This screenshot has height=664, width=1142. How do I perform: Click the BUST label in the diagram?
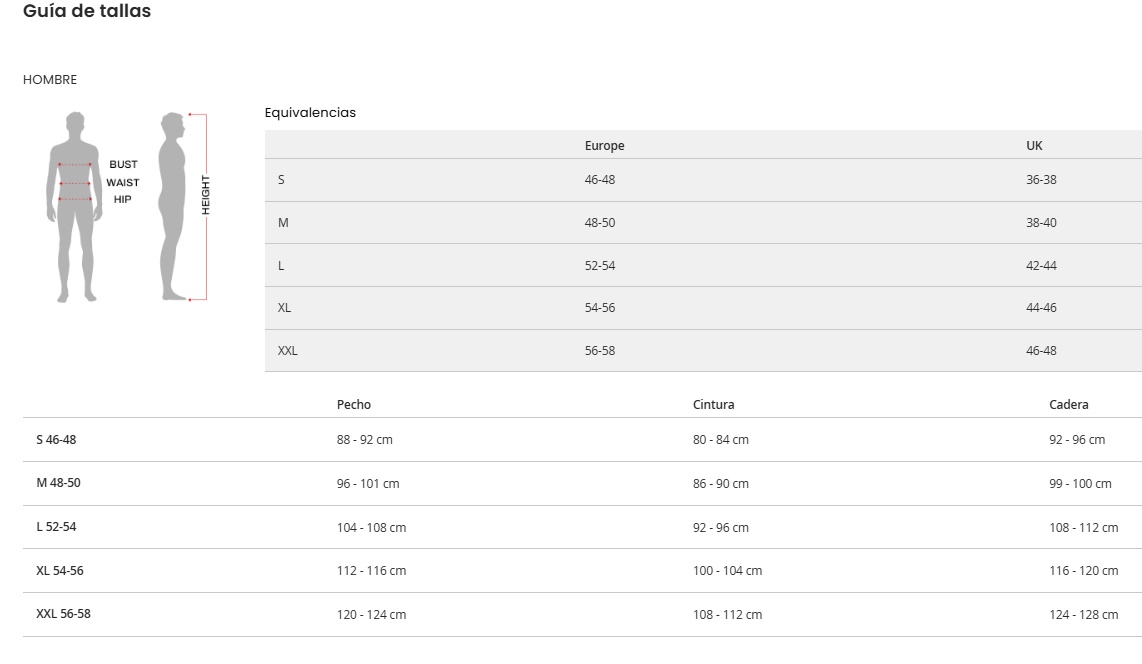click(124, 165)
